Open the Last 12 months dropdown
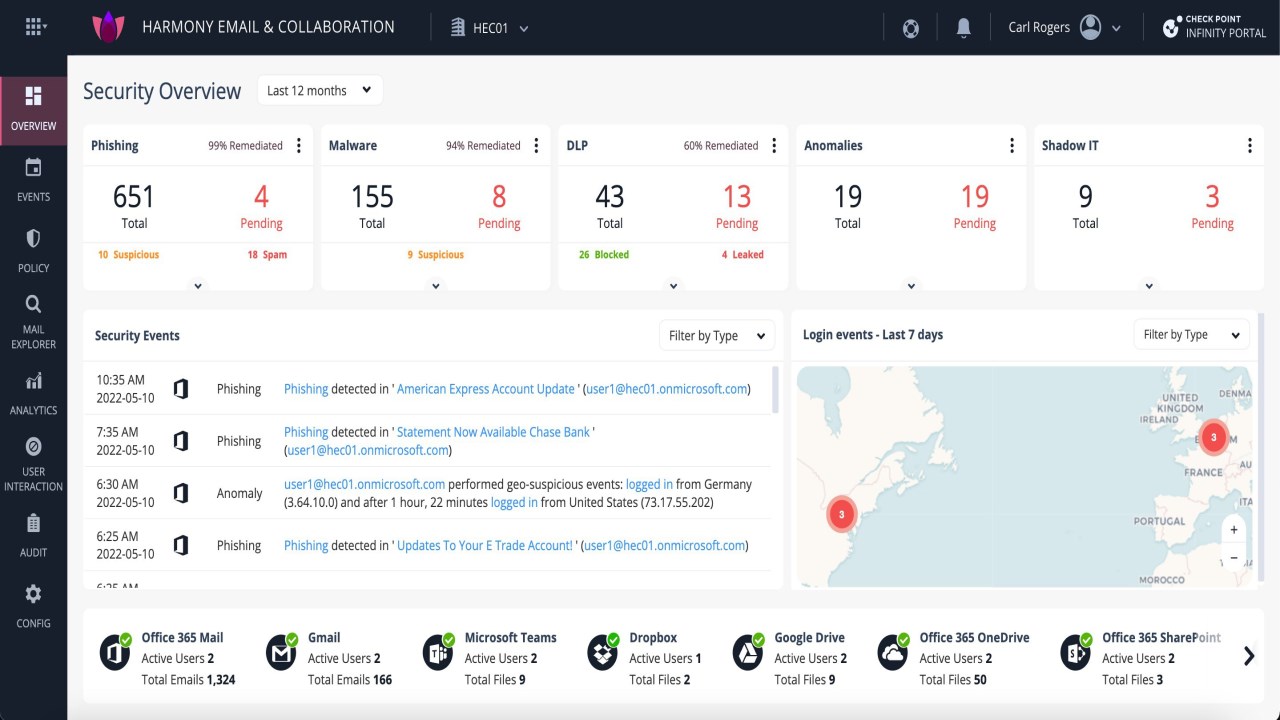 coord(319,90)
